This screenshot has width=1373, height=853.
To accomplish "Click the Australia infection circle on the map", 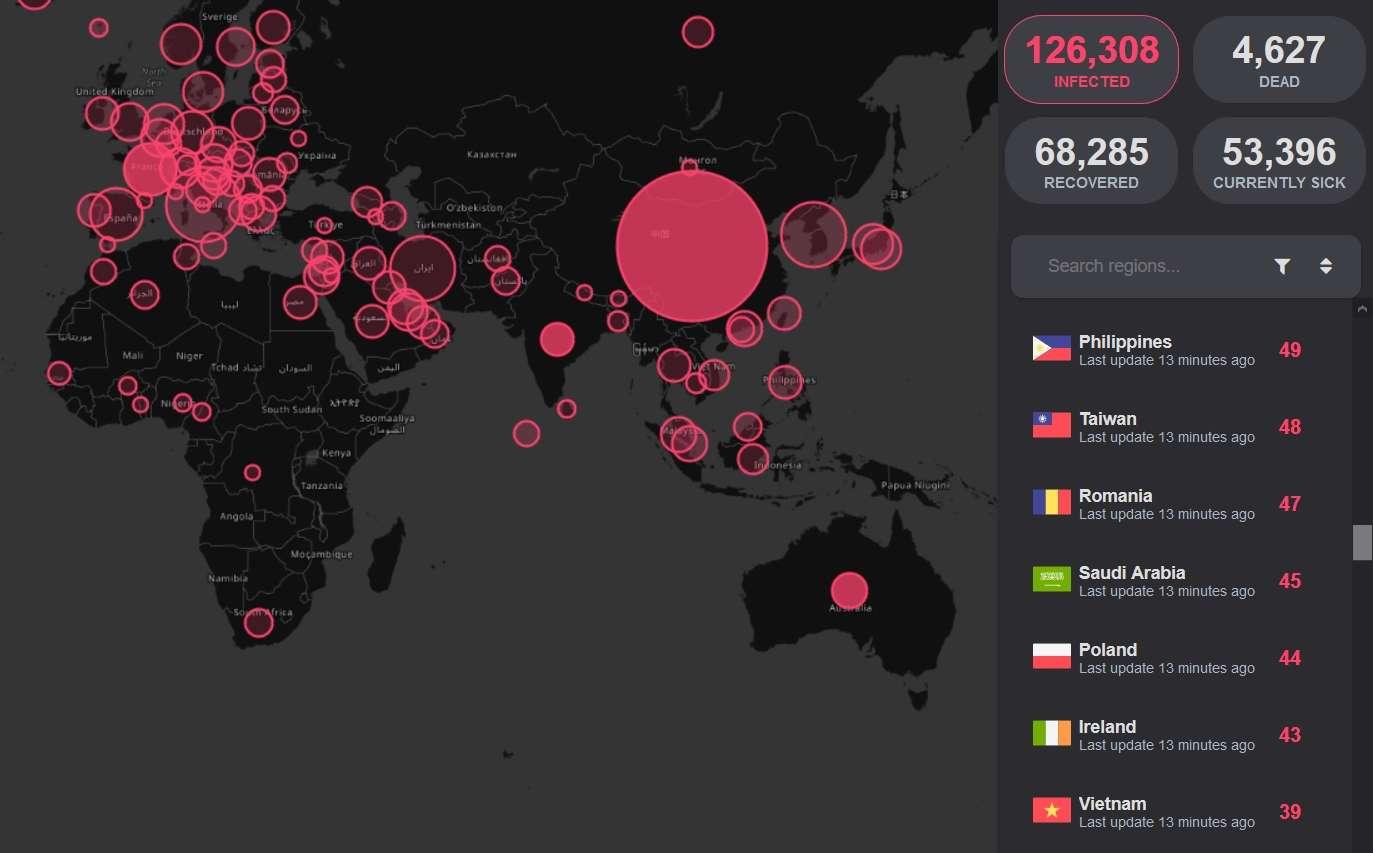I will point(849,591).
